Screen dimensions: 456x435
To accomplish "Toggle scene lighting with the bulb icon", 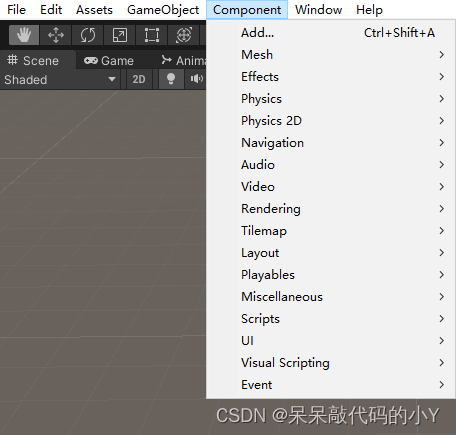I will click(171, 79).
